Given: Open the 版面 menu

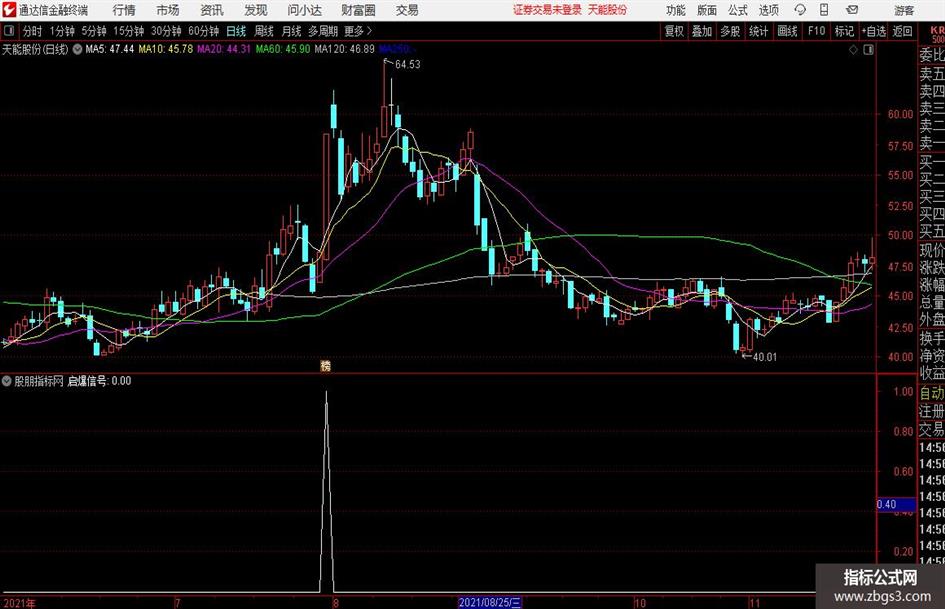Looking at the screenshot, I should [707, 10].
